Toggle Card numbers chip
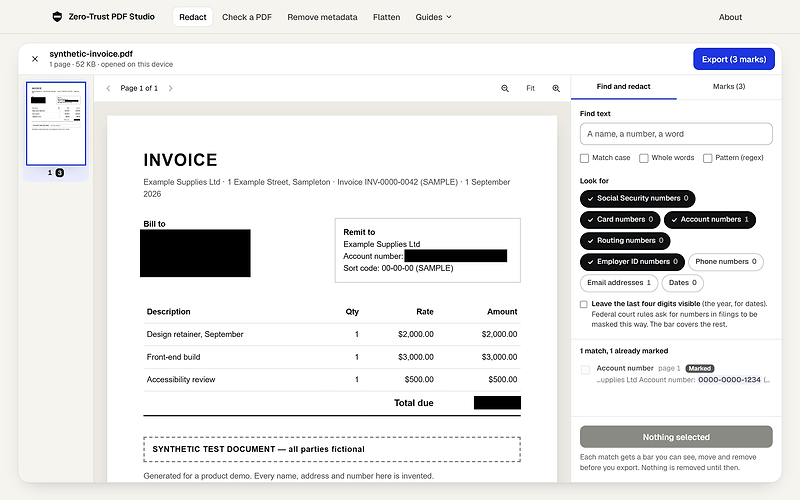800x500 pixels. click(x=620, y=219)
